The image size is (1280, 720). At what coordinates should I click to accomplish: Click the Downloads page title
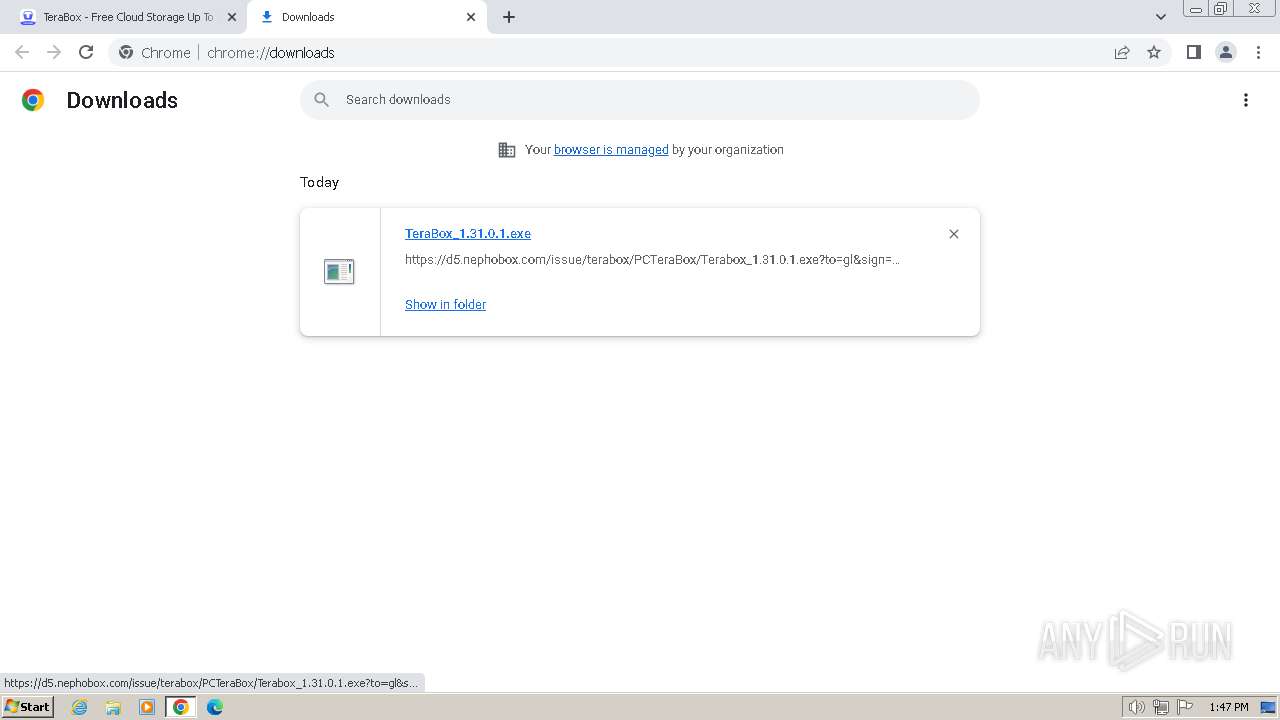pos(122,100)
